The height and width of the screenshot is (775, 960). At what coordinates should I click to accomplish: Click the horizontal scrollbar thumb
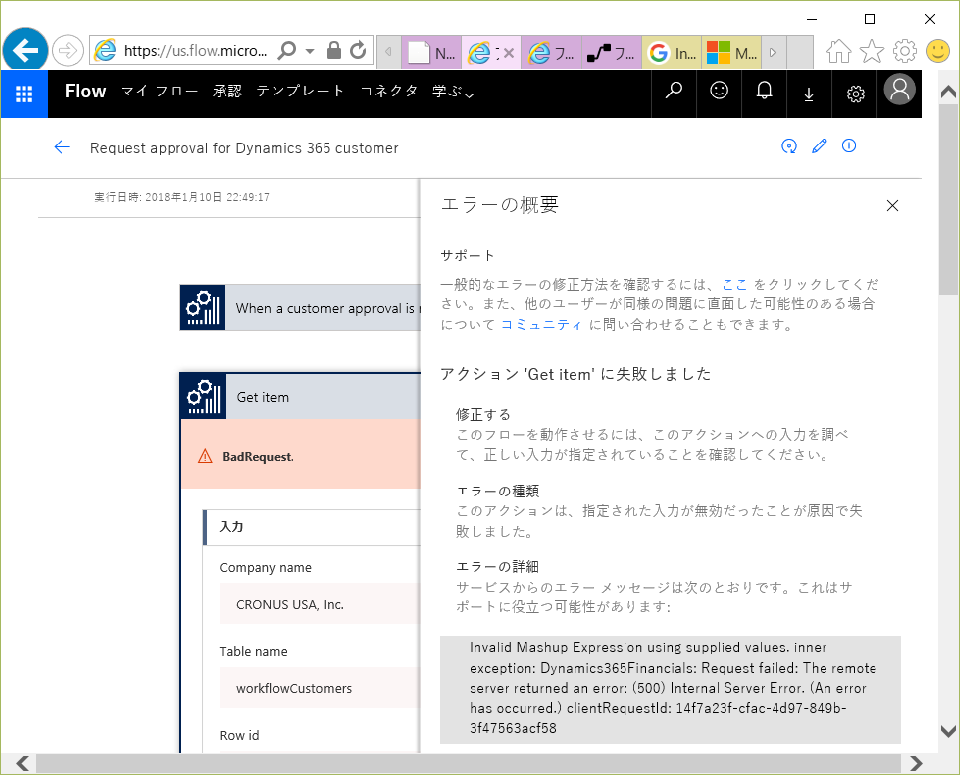click(468, 763)
